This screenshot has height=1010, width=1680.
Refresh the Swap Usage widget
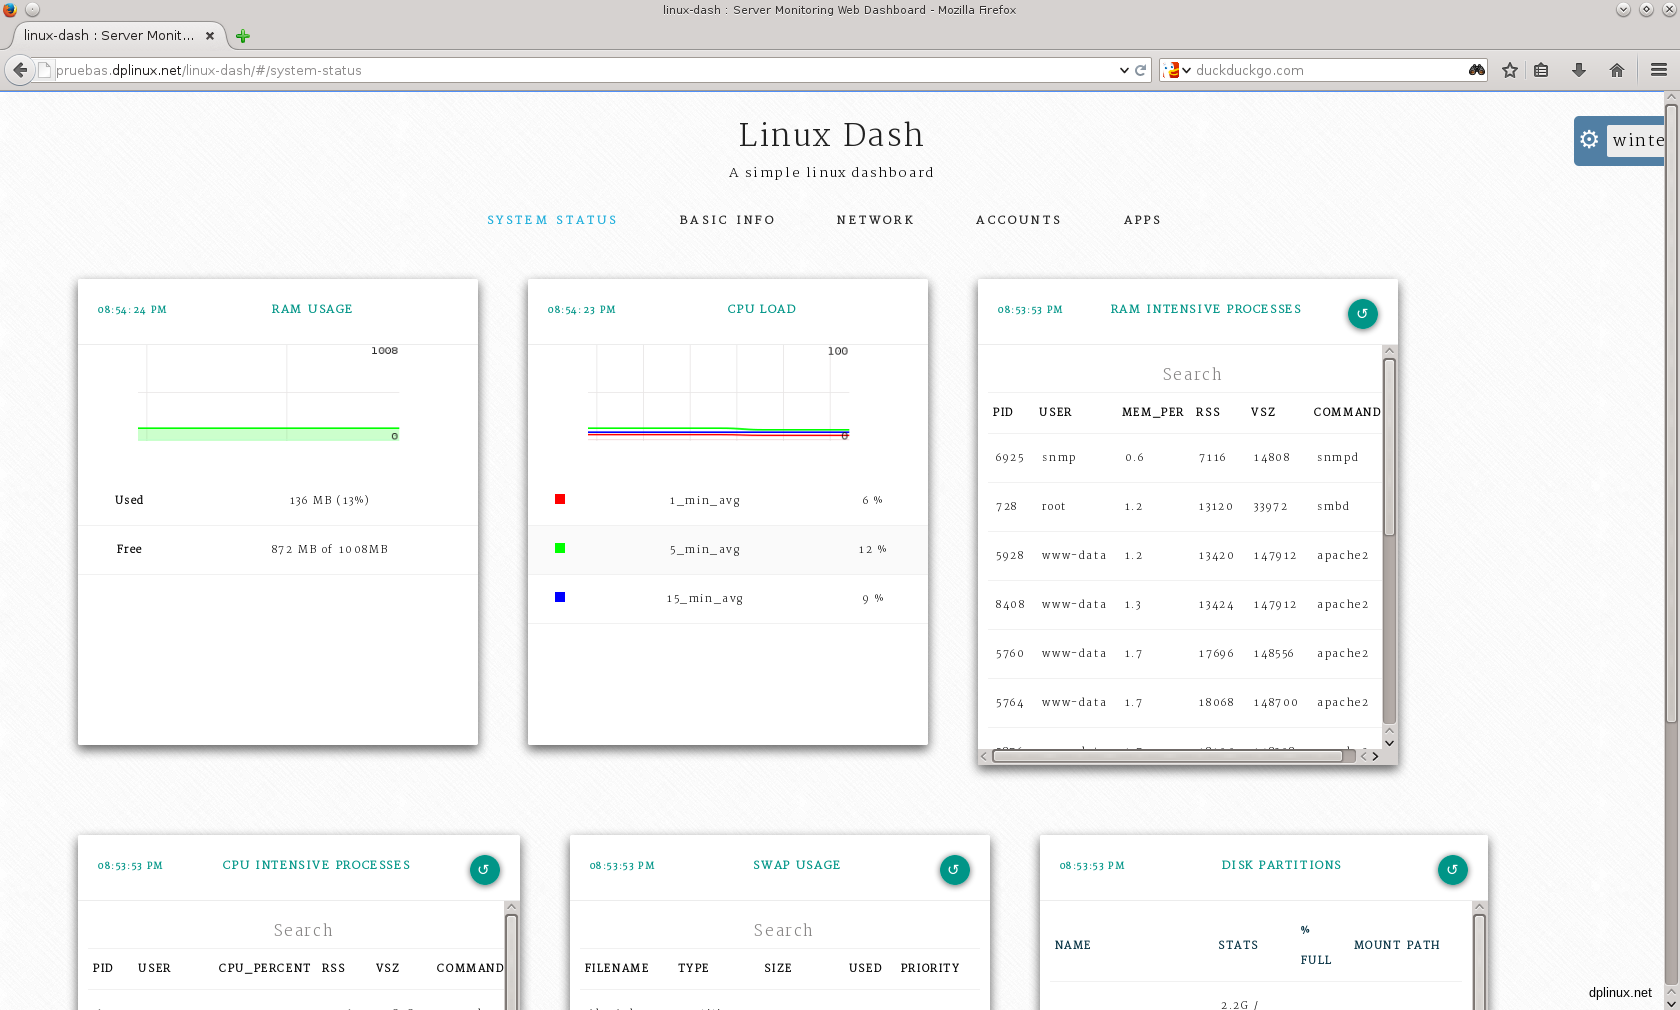point(955,870)
